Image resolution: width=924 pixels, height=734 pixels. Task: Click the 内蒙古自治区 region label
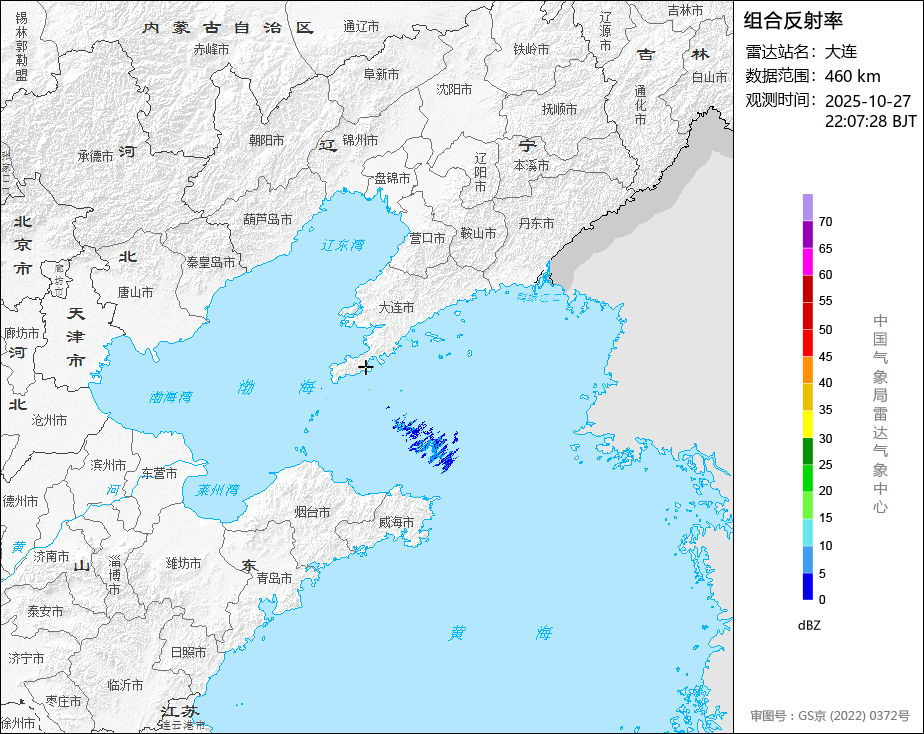228,28
